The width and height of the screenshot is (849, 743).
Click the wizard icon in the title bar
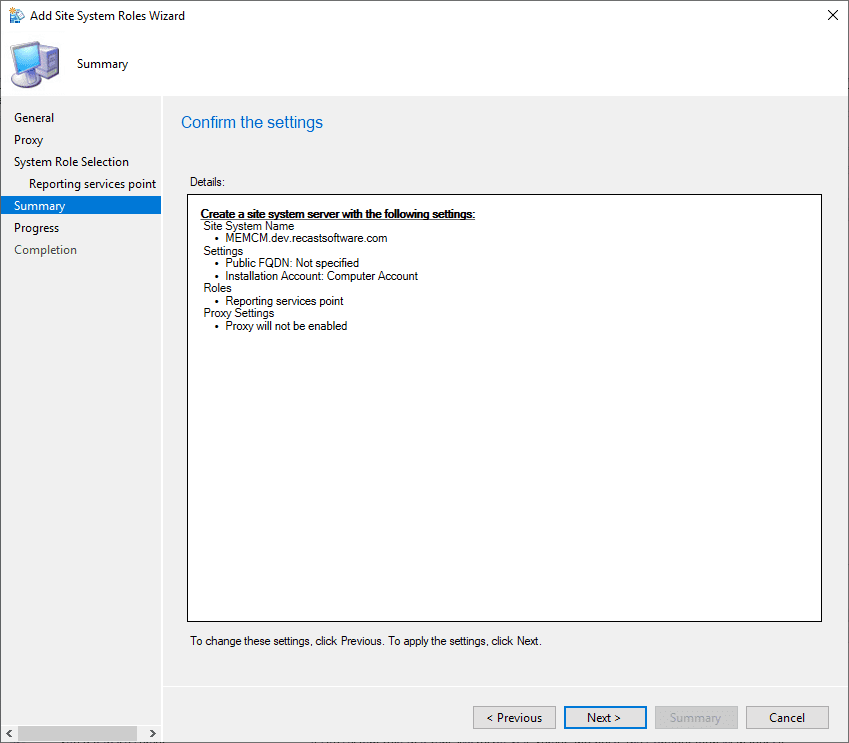pyautogui.click(x=17, y=16)
